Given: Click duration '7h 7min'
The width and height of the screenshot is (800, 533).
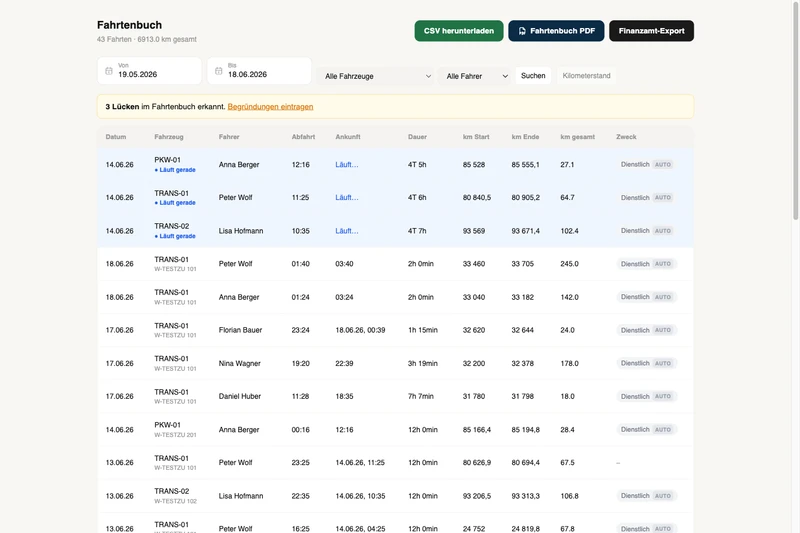Looking at the screenshot, I should (421, 396).
